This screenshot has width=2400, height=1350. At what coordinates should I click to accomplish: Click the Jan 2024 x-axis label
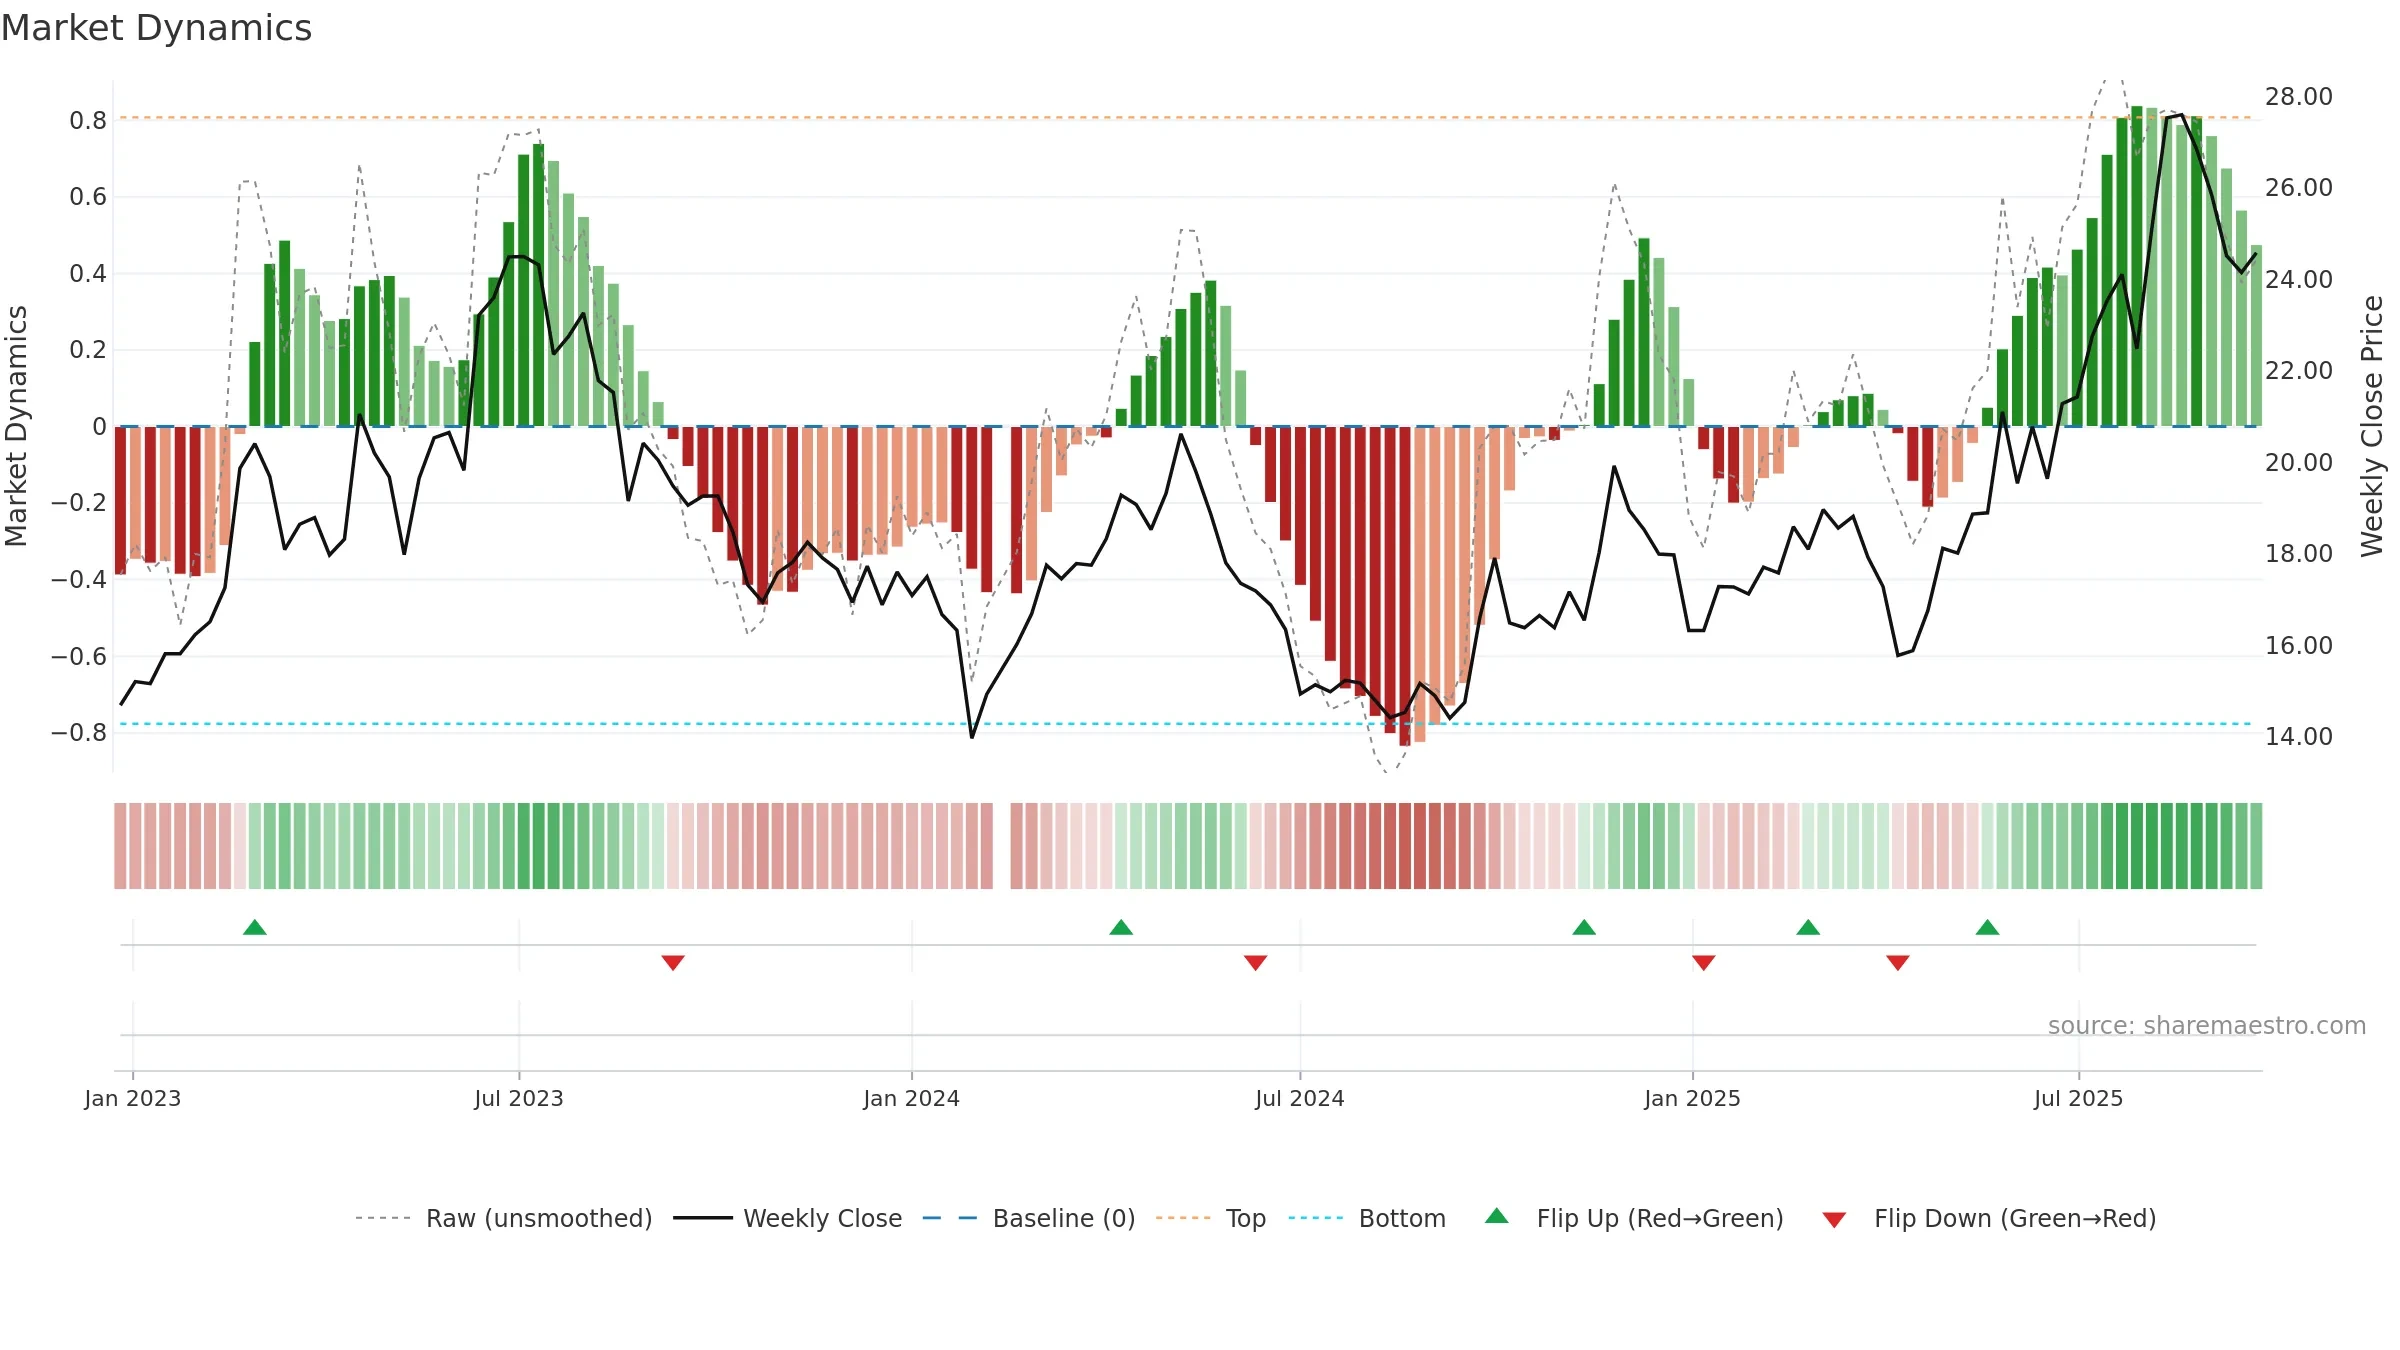[x=912, y=1098]
